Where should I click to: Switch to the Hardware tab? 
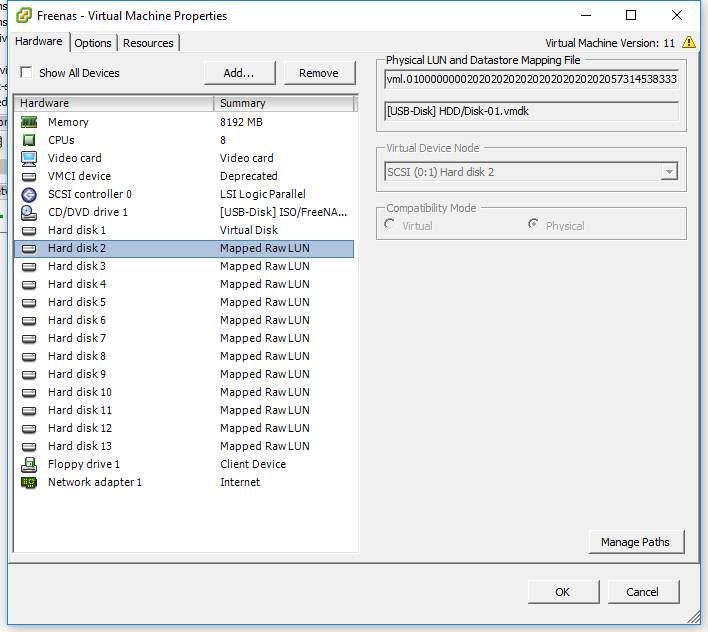[39, 42]
